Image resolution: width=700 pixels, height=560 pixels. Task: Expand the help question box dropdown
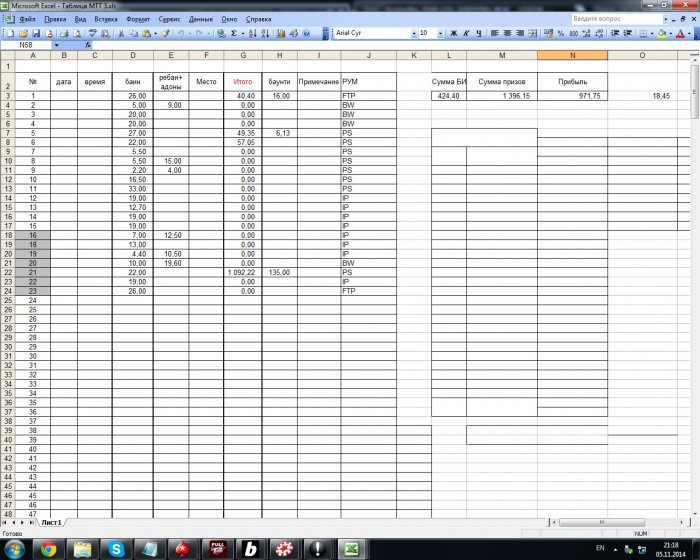click(666, 19)
